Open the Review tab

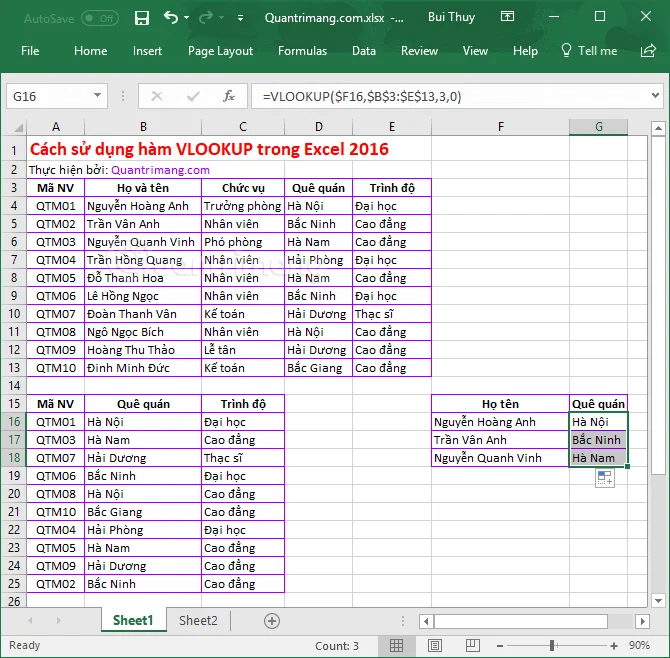pyautogui.click(x=419, y=51)
